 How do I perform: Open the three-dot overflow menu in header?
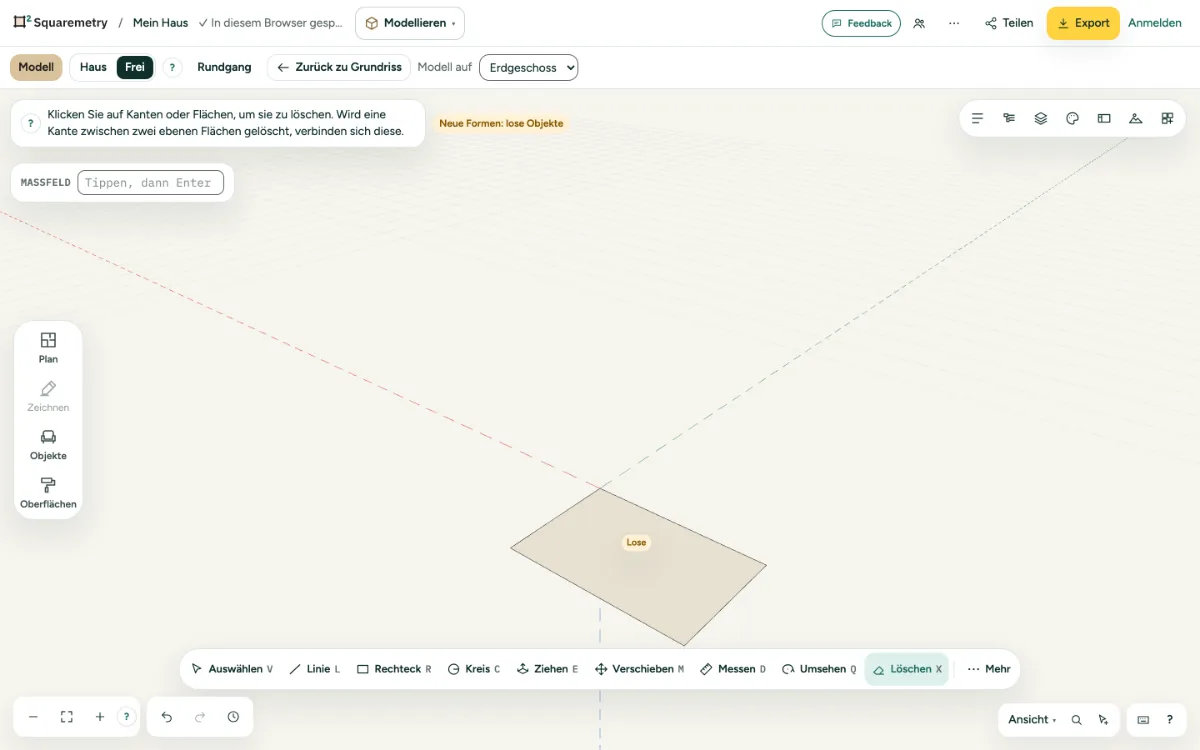point(954,23)
